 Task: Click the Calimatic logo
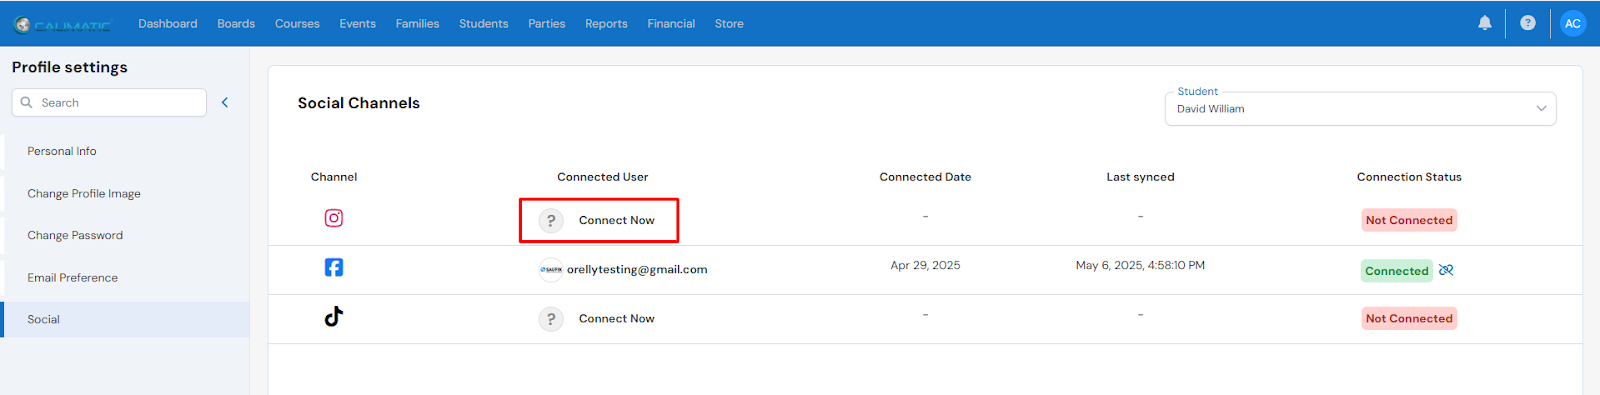pyautogui.click(x=63, y=24)
